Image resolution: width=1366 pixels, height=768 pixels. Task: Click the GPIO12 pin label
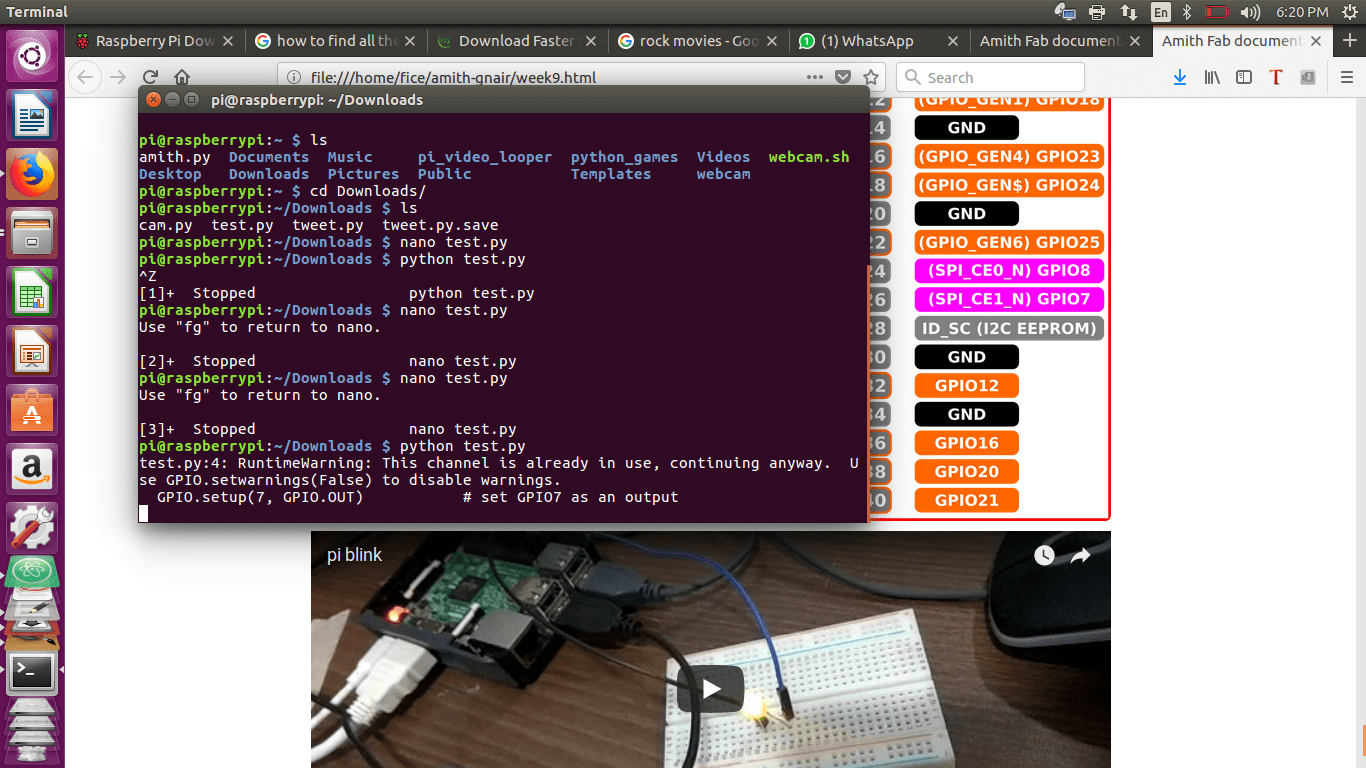966,385
